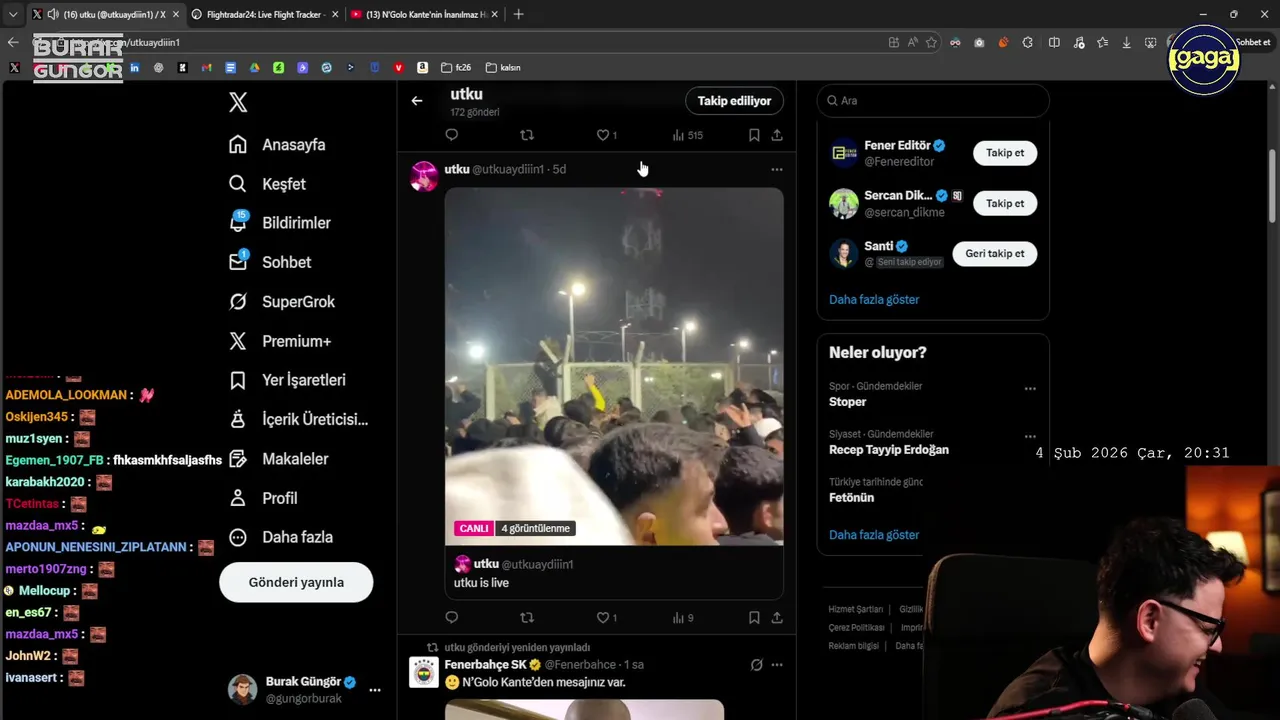
Task: Reply to the utku live post
Action: tap(452, 618)
